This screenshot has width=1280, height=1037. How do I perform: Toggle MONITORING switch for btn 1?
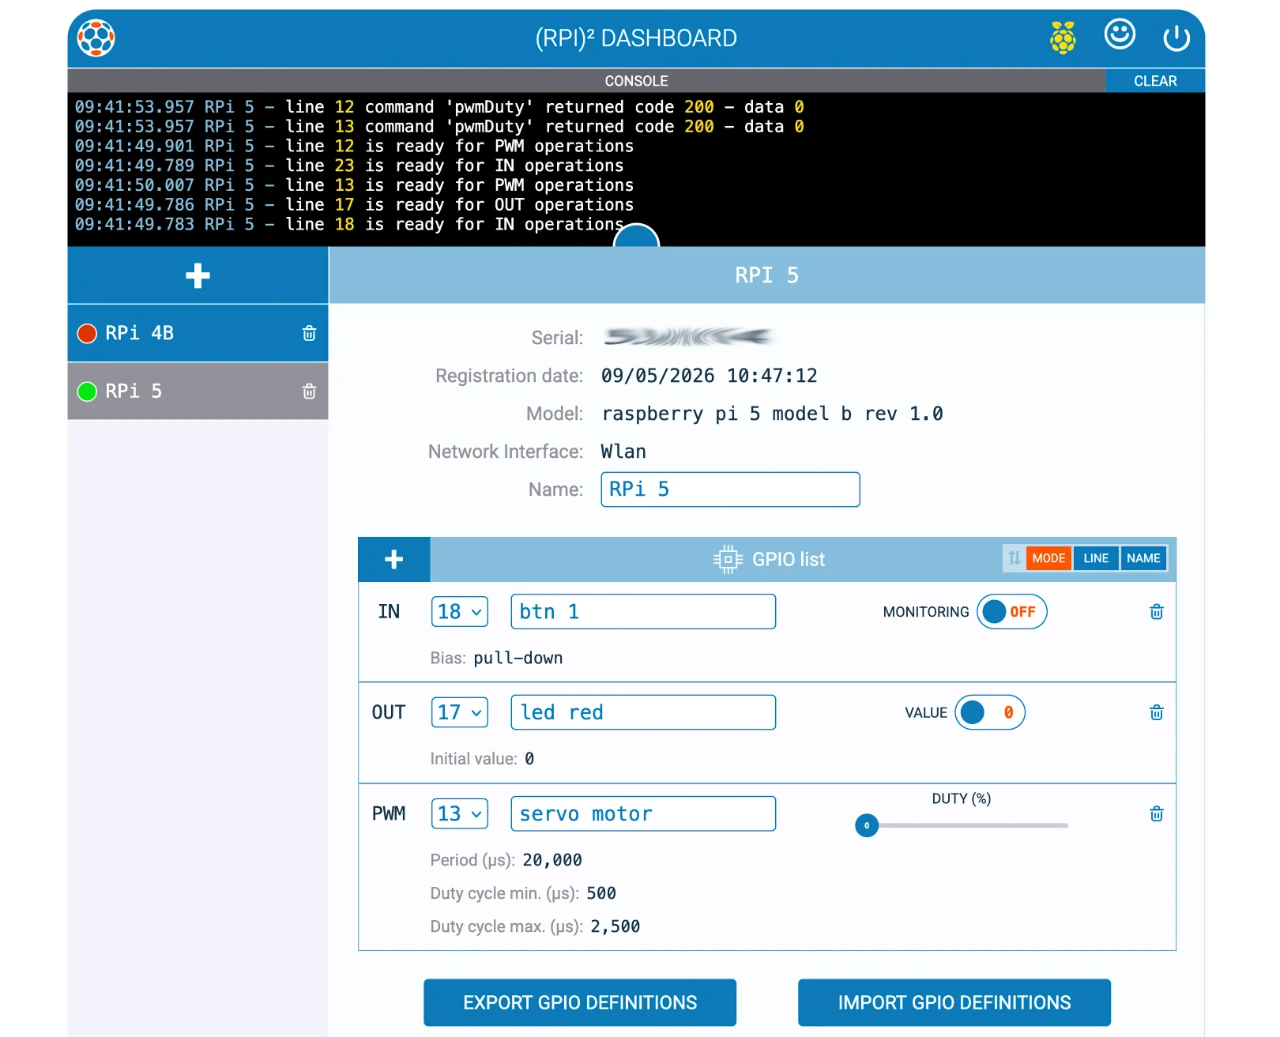(1012, 611)
